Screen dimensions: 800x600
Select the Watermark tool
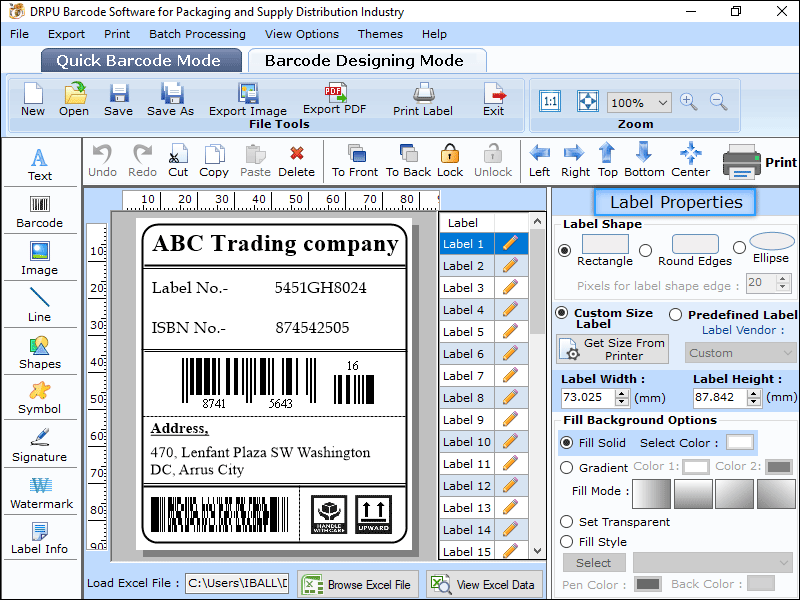(41, 493)
